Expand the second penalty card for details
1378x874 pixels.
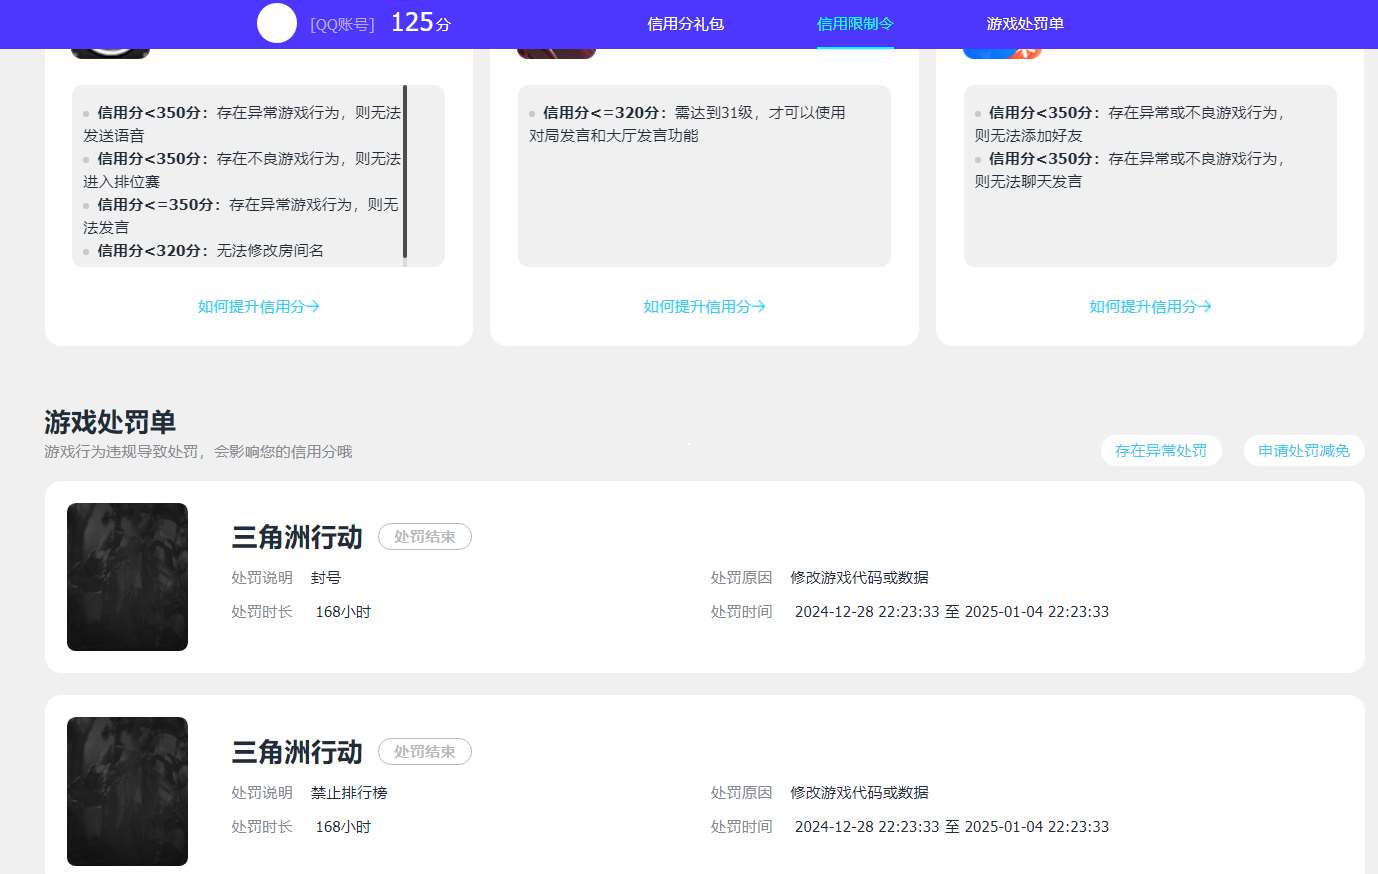(296, 751)
